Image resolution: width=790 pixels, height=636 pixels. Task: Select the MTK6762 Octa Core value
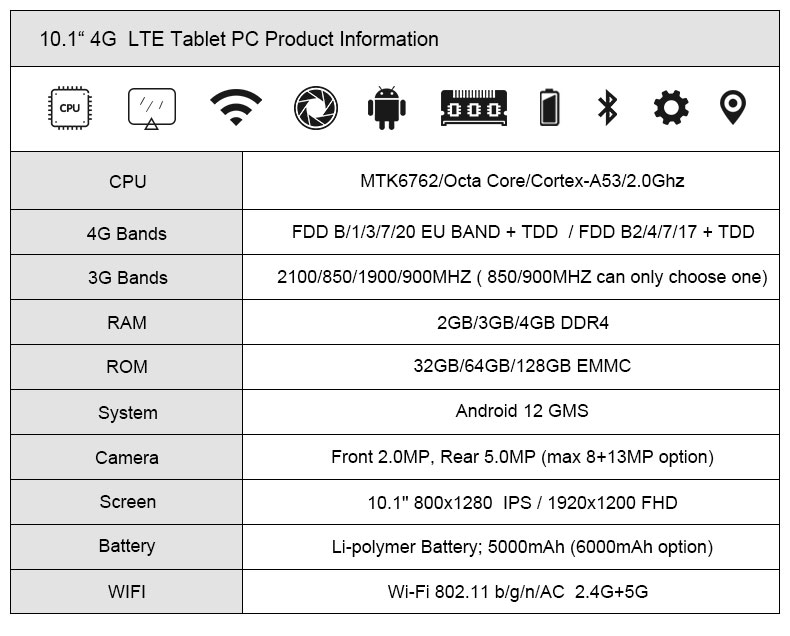click(x=522, y=181)
